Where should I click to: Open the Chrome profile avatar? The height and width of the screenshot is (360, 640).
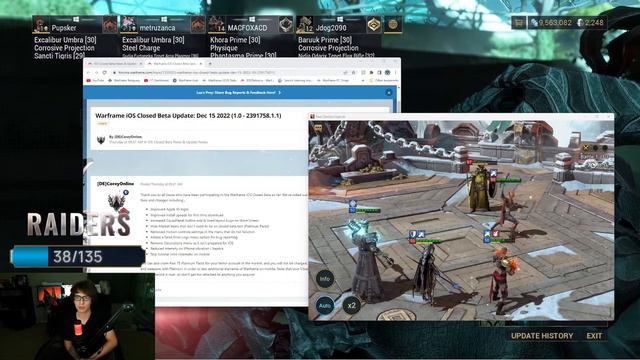(387, 73)
